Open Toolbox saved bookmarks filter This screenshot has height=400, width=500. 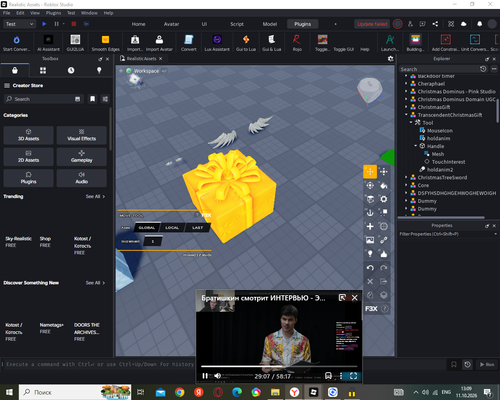pyautogui.click(x=92, y=99)
